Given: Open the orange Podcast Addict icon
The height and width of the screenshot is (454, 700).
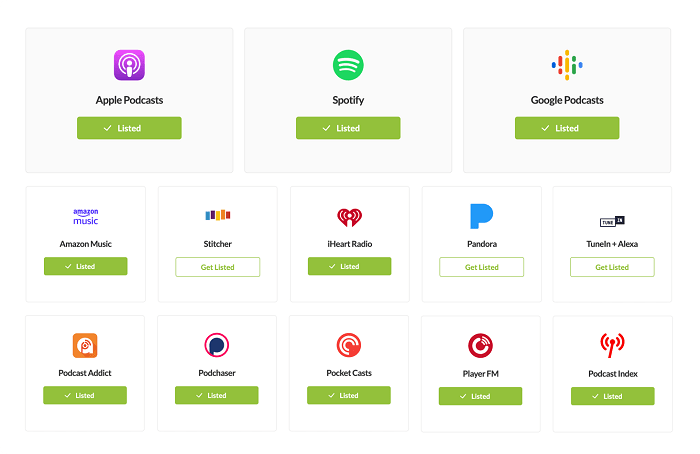Looking at the screenshot, I should (85, 346).
